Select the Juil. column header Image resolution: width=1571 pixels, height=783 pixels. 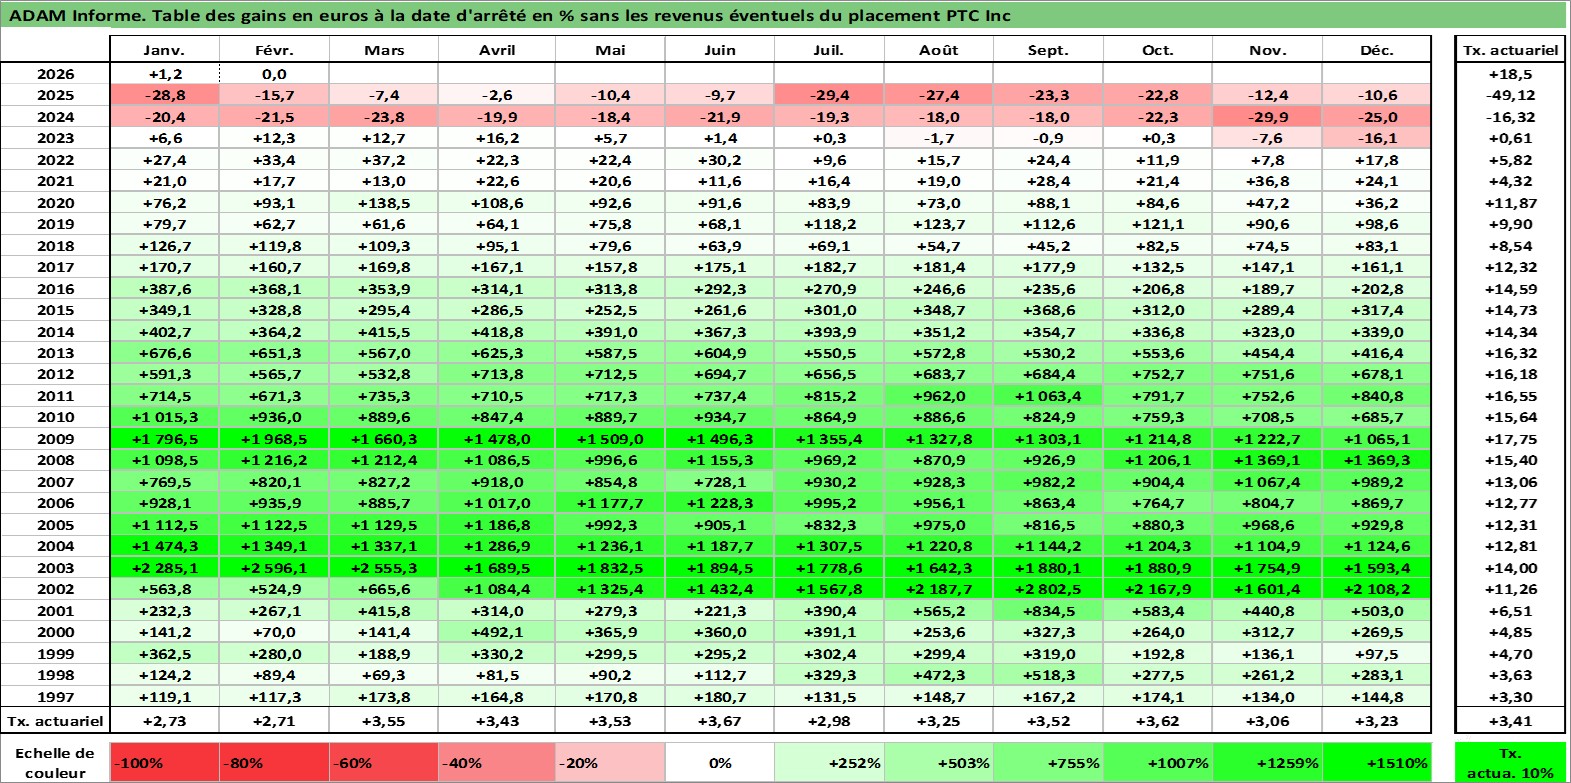click(x=829, y=50)
